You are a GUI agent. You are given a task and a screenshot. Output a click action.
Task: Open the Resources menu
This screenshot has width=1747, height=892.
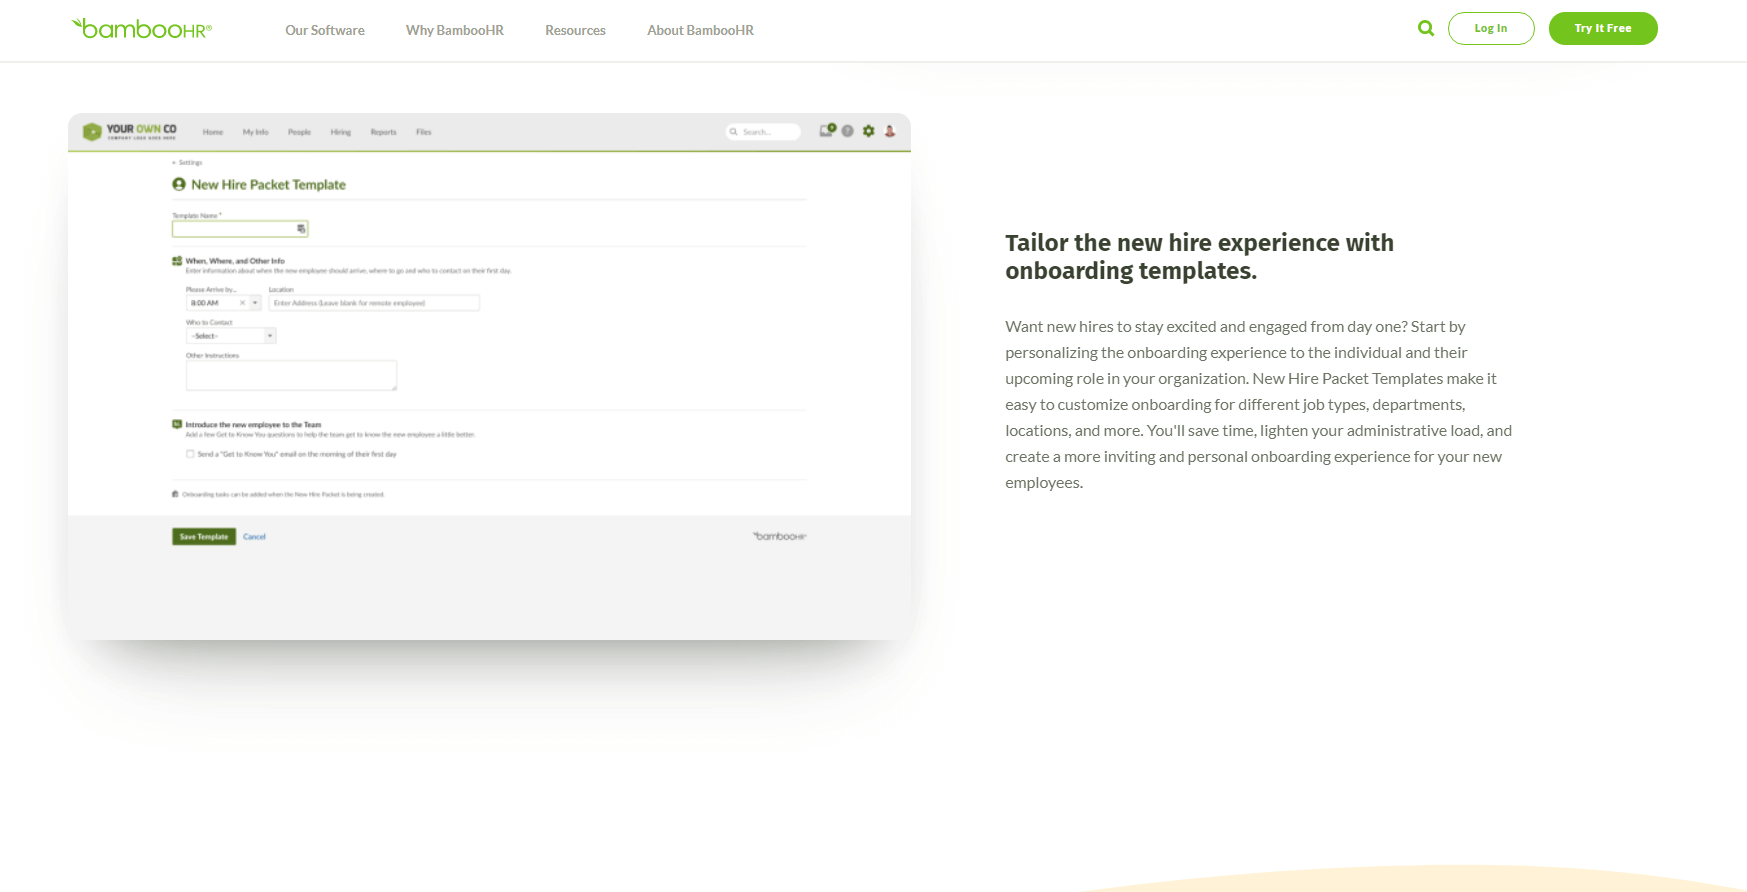[x=575, y=30]
